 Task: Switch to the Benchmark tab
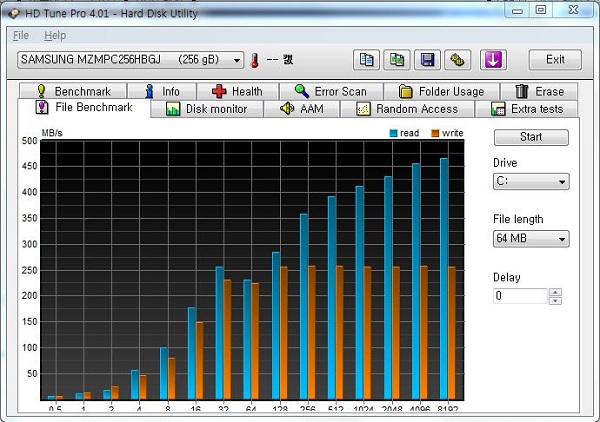point(73,91)
